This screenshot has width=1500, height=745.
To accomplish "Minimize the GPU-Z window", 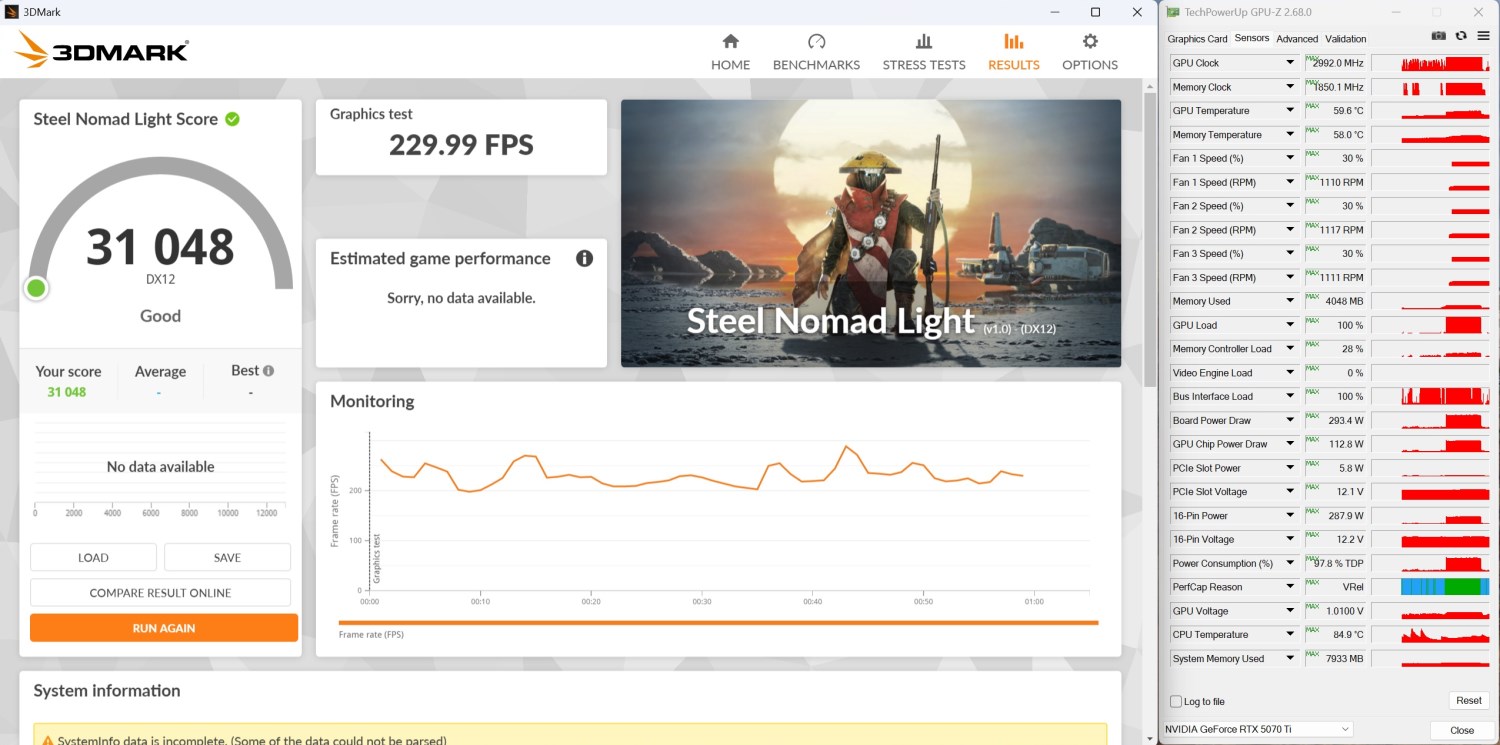I will [1394, 12].
